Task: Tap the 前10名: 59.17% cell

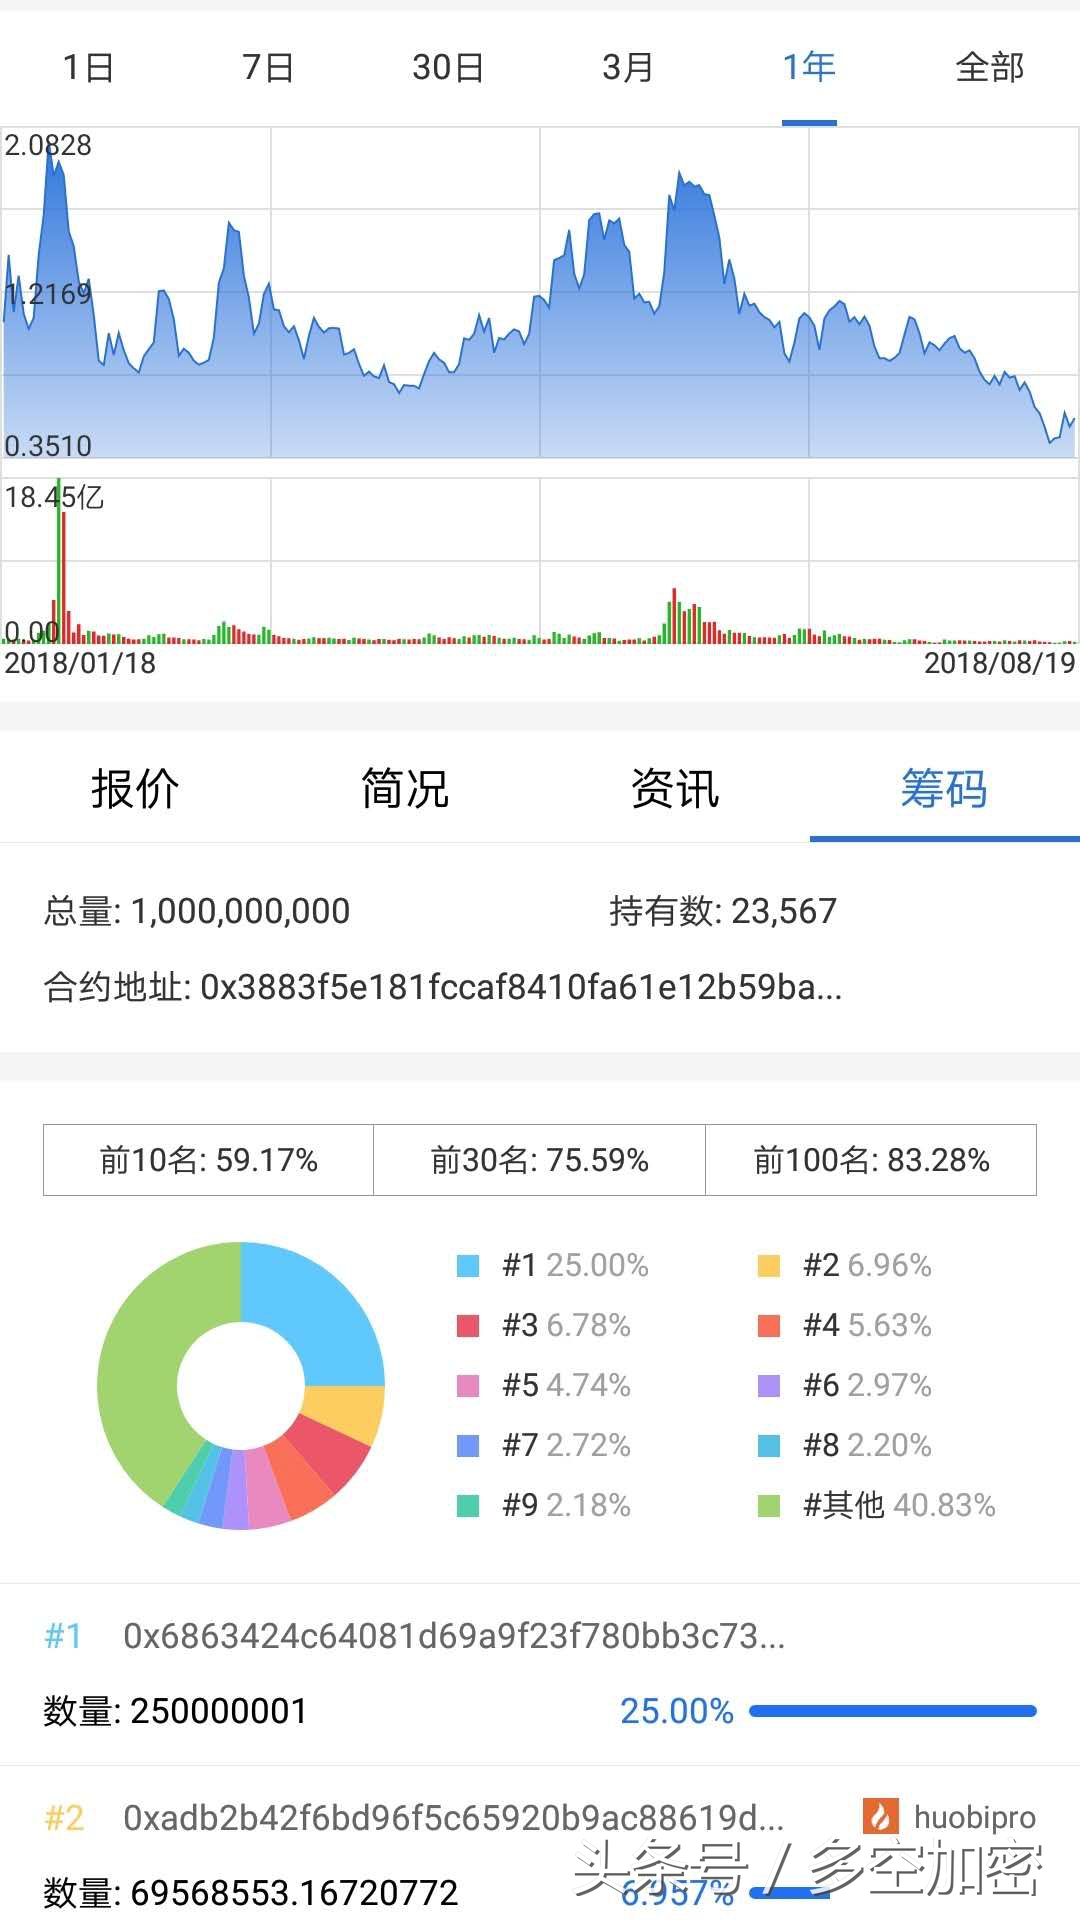Action: click(208, 1160)
